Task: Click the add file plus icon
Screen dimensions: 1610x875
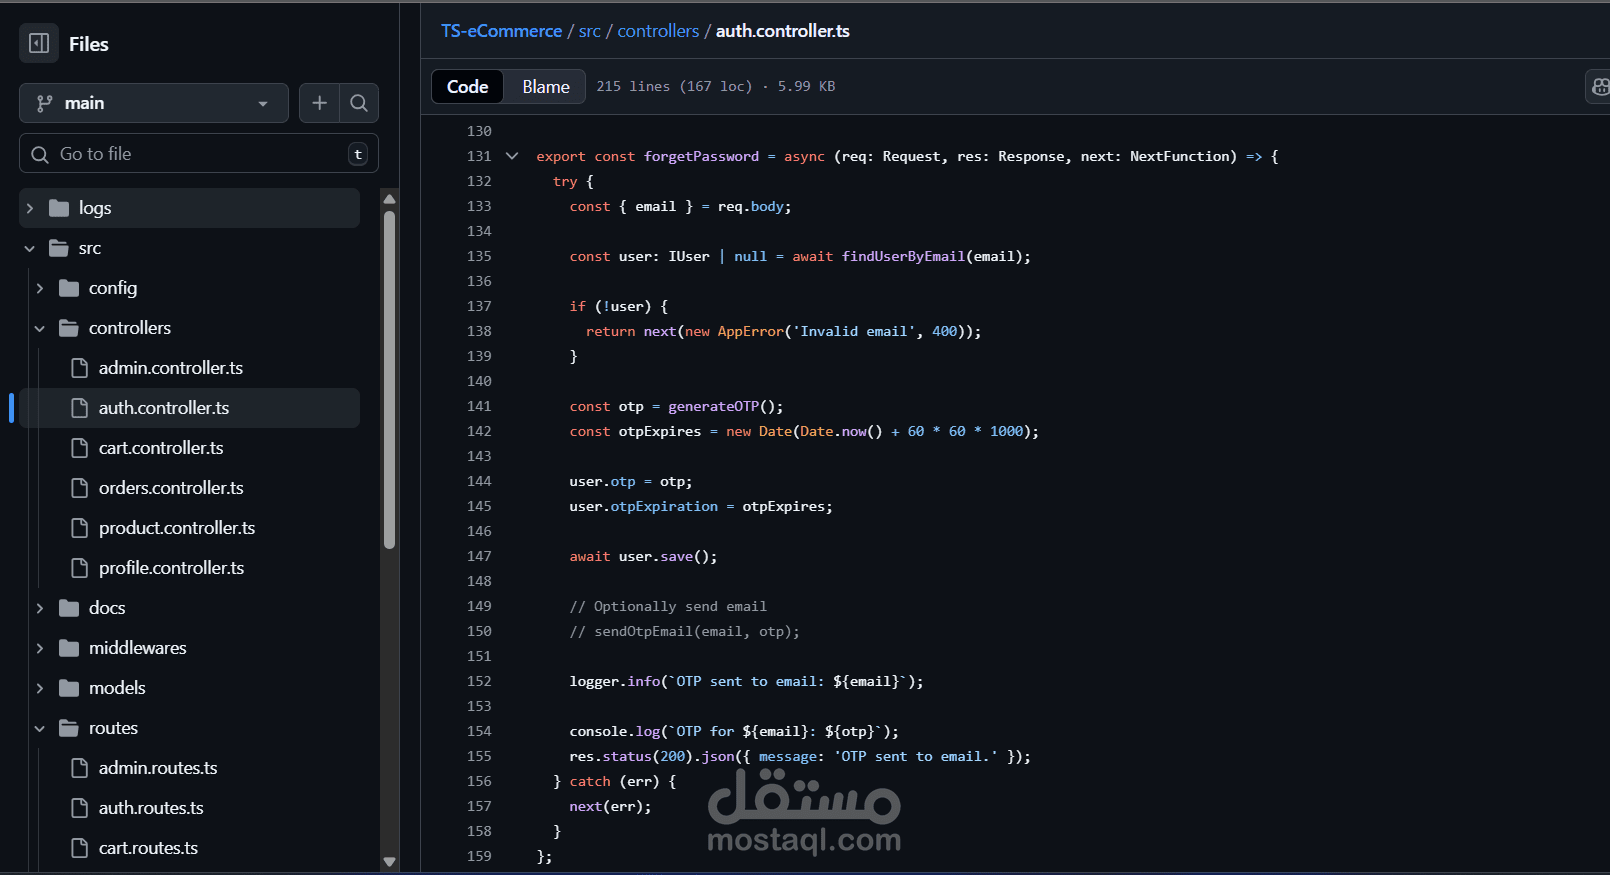Action: [320, 103]
